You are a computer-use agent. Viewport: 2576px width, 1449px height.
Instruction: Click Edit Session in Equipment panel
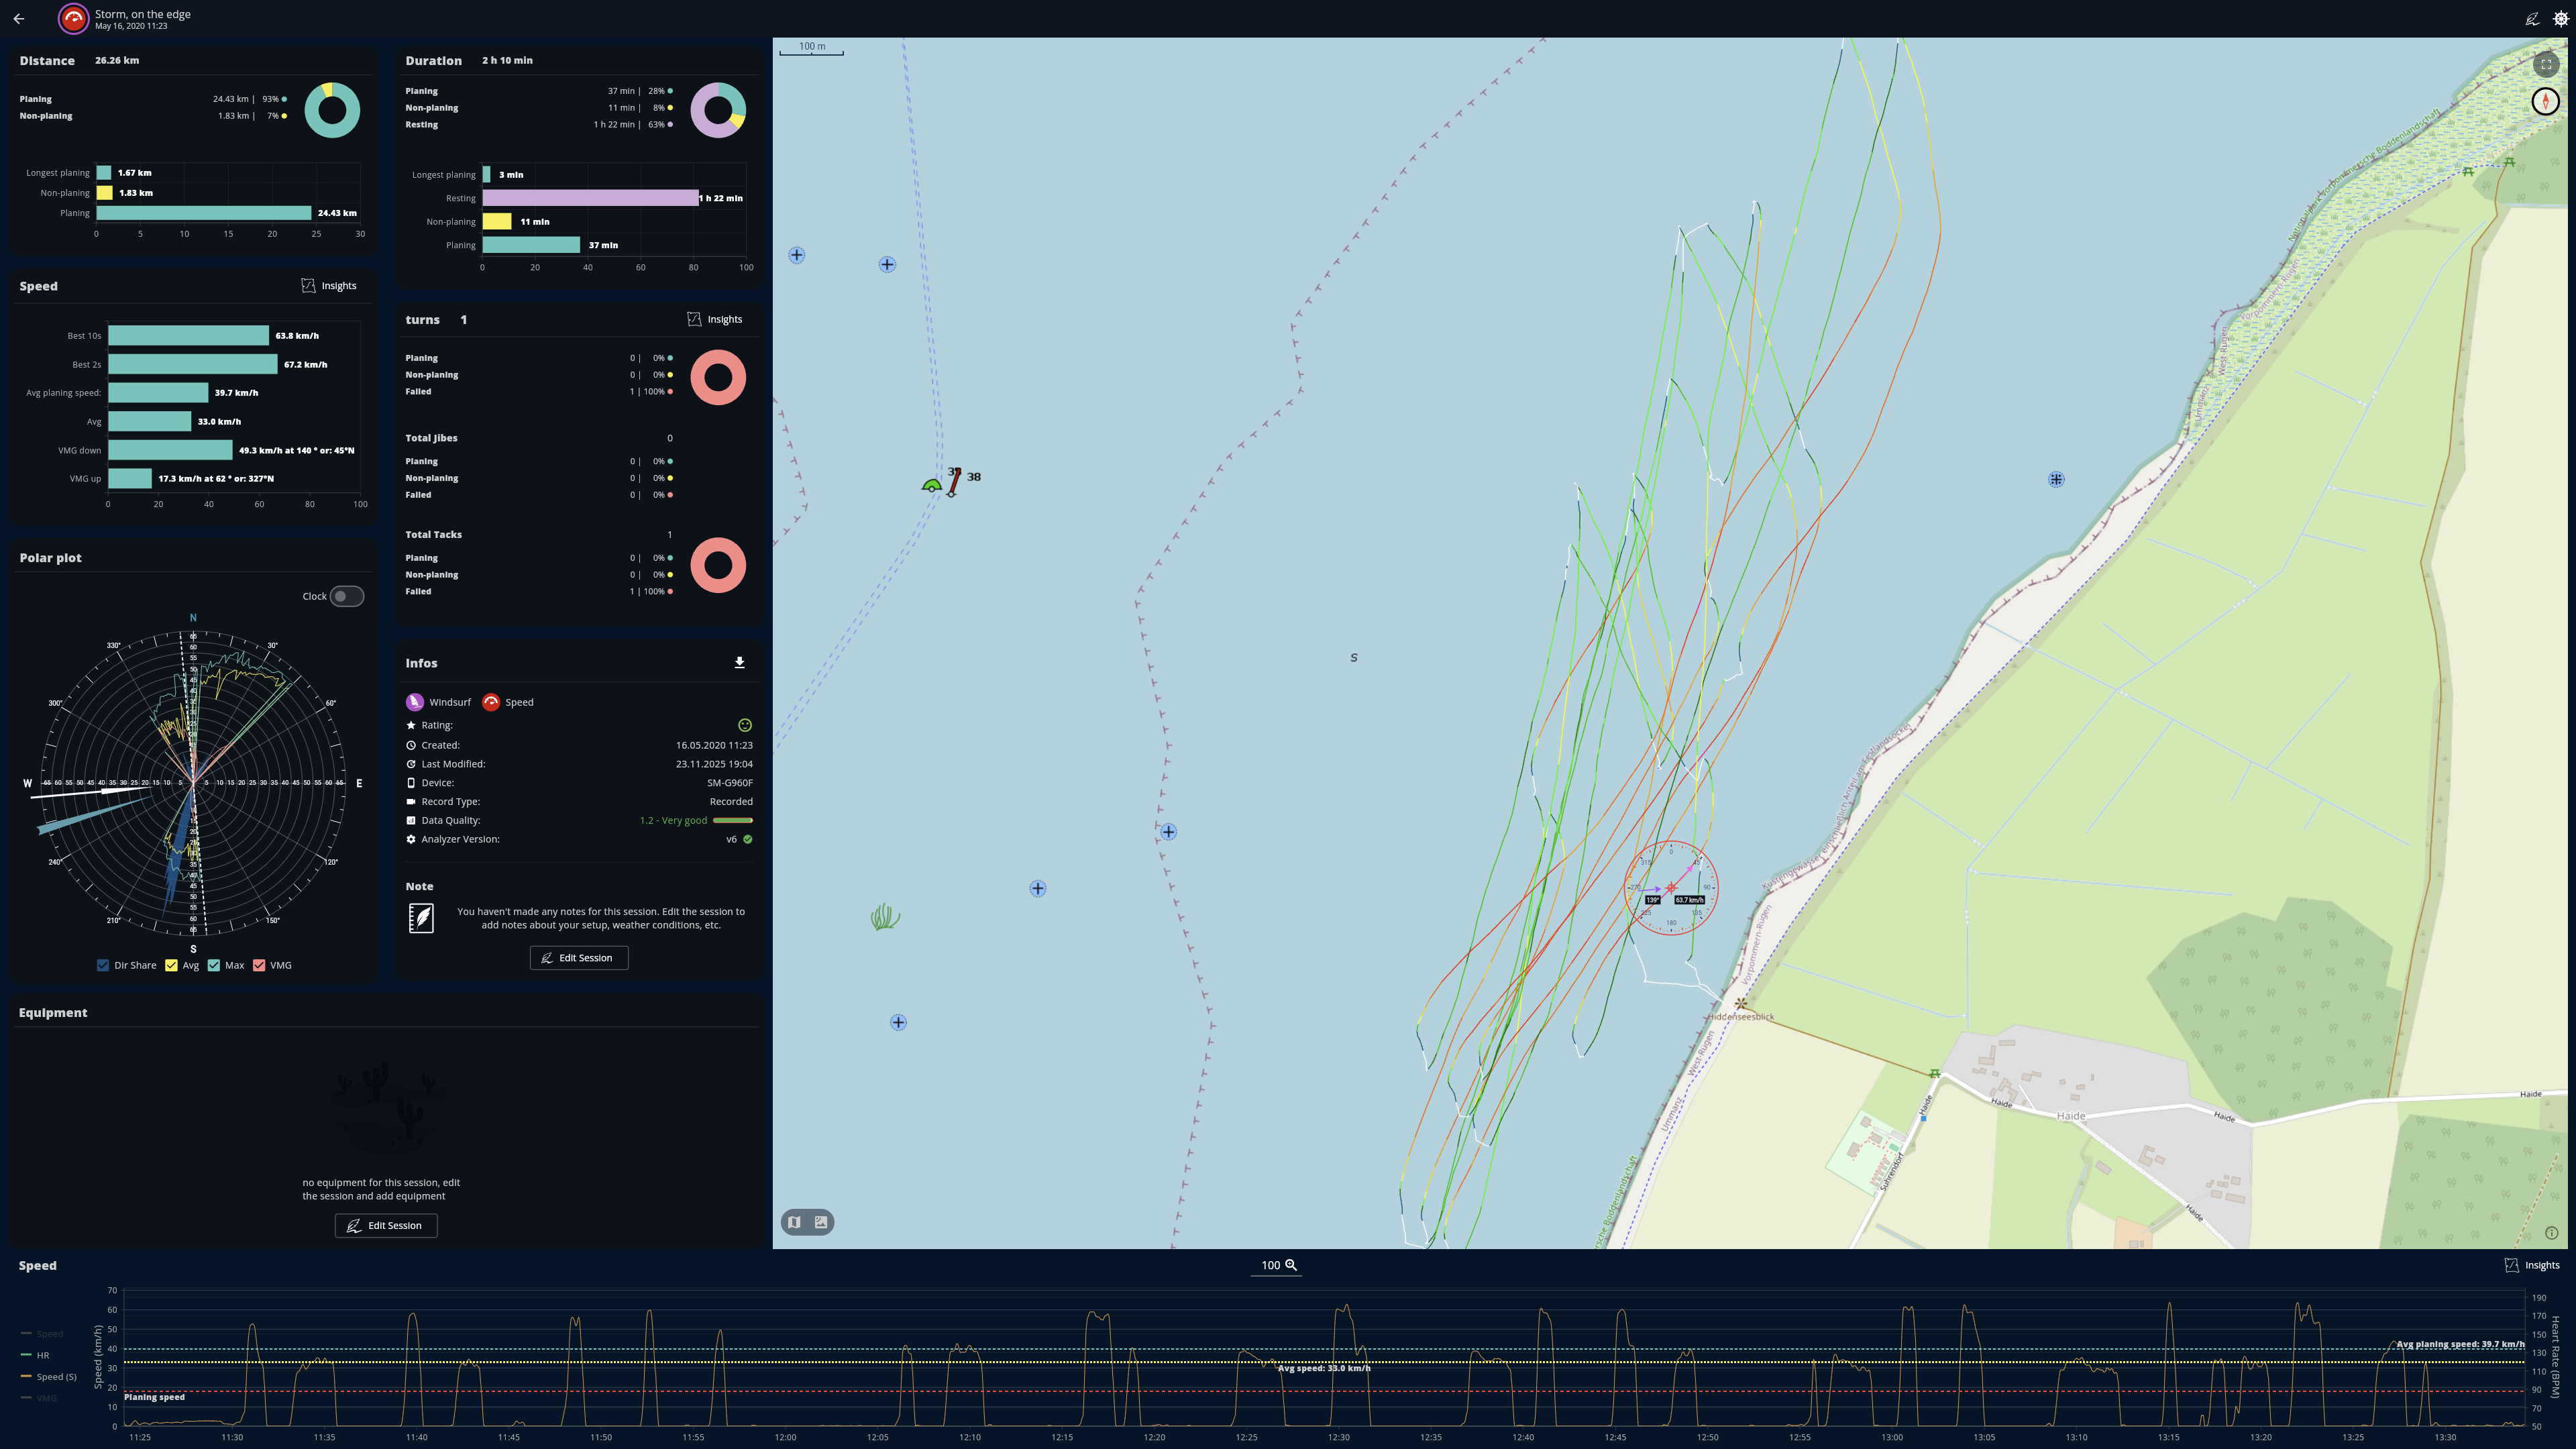pyautogui.click(x=385, y=1225)
